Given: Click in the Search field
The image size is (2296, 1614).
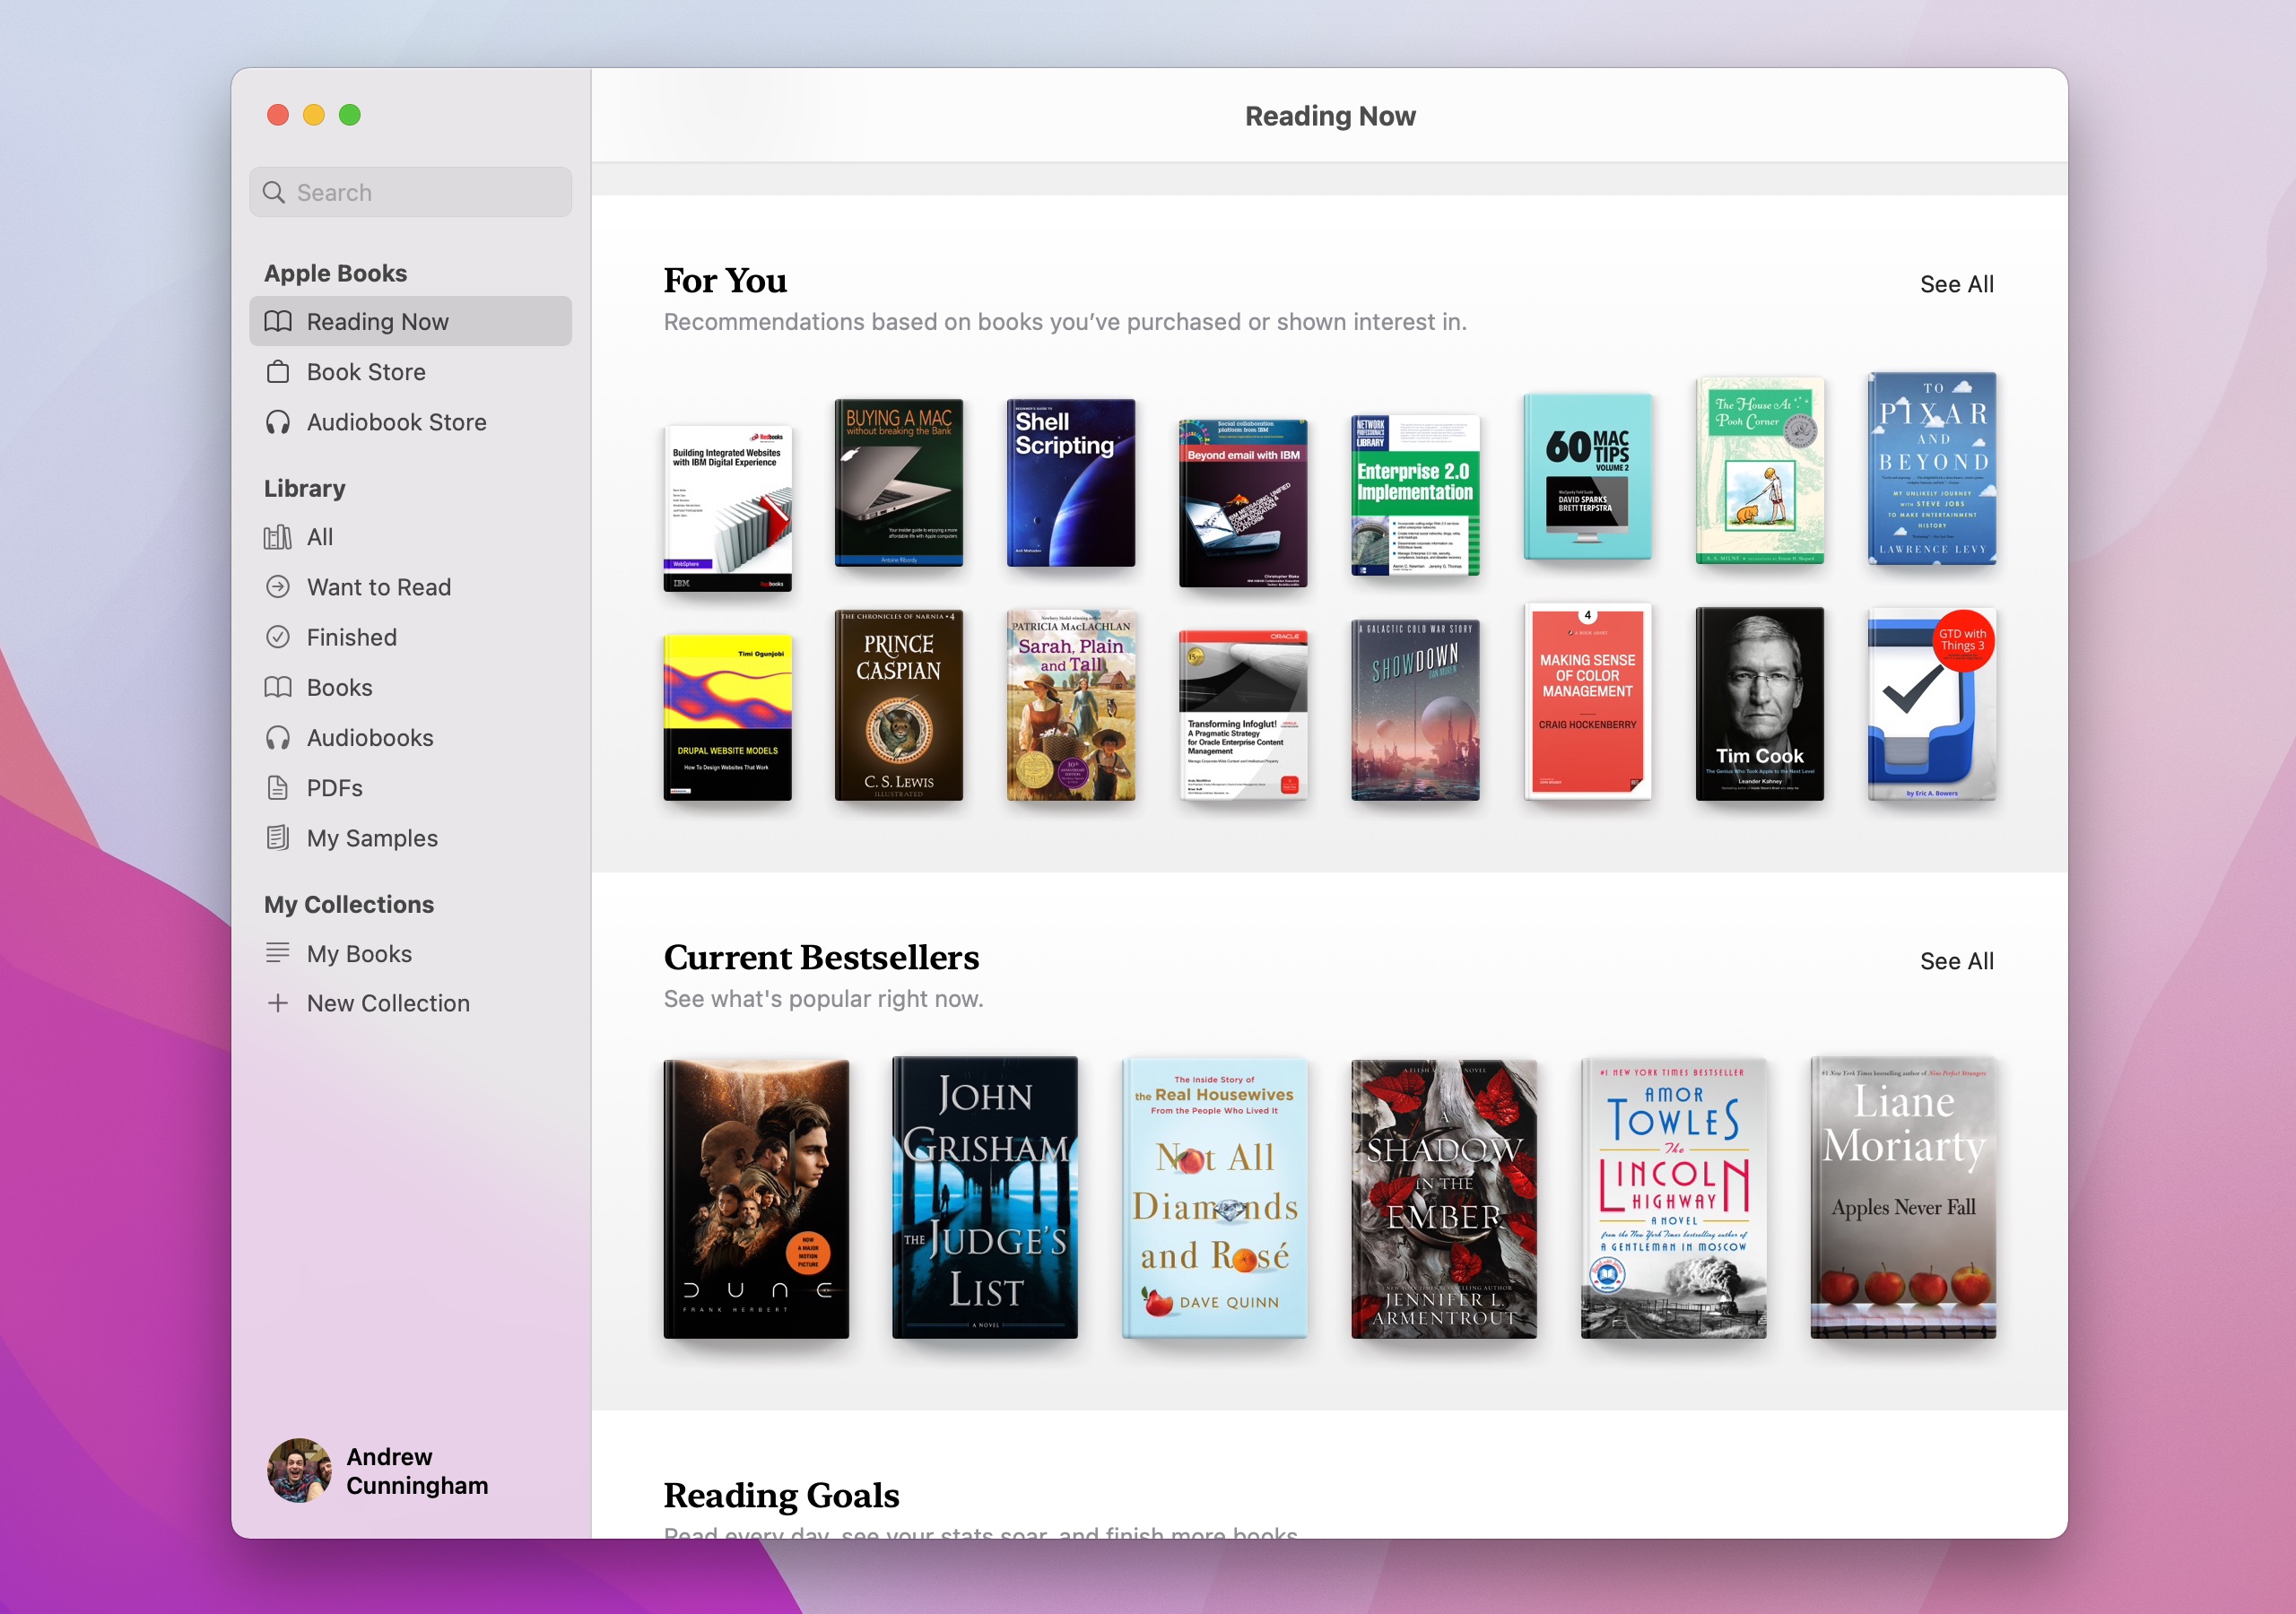Looking at the screenshot, I should click(410, 192).
